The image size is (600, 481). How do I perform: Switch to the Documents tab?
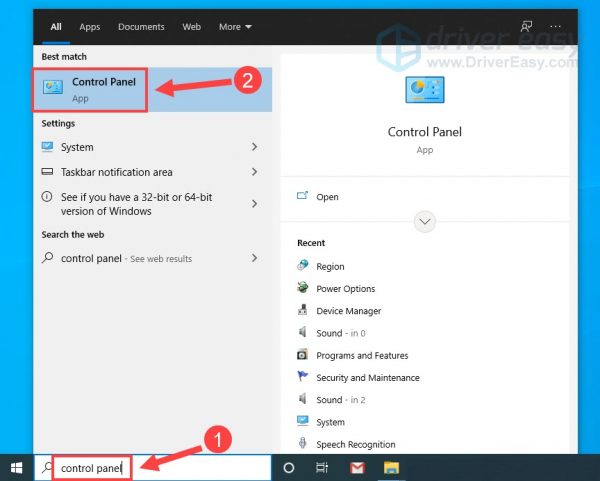(x=141, y=27)
